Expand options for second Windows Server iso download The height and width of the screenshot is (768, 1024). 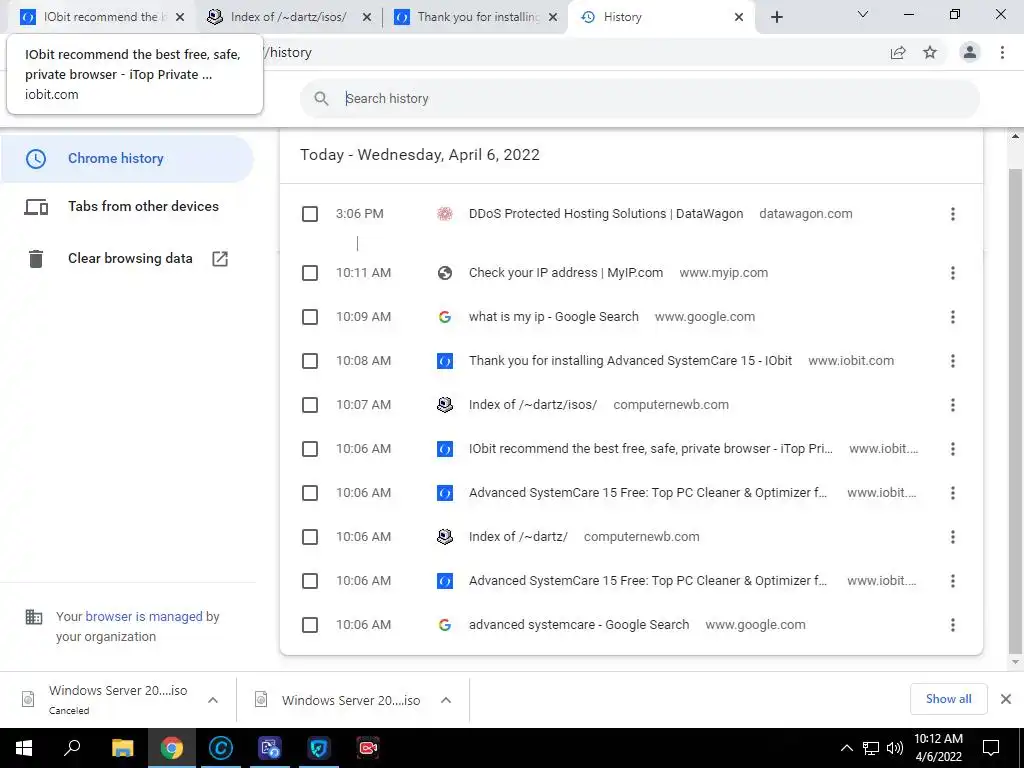446,700
